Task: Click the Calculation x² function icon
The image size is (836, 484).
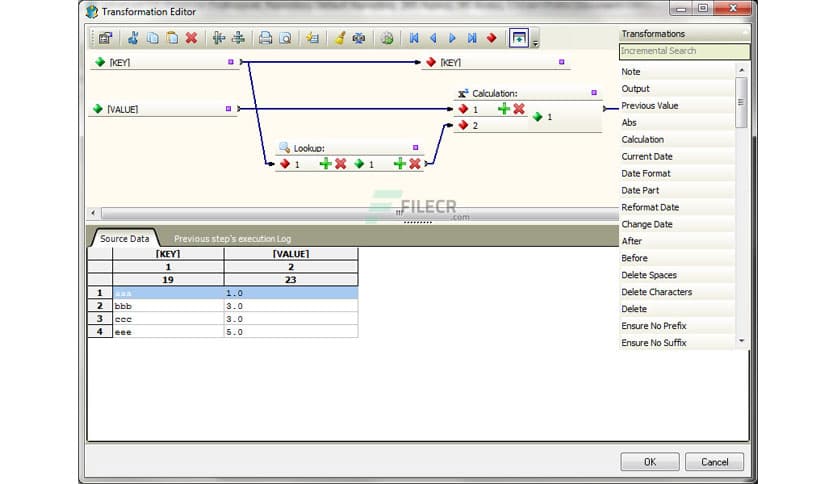Action: tap(463, 93)
